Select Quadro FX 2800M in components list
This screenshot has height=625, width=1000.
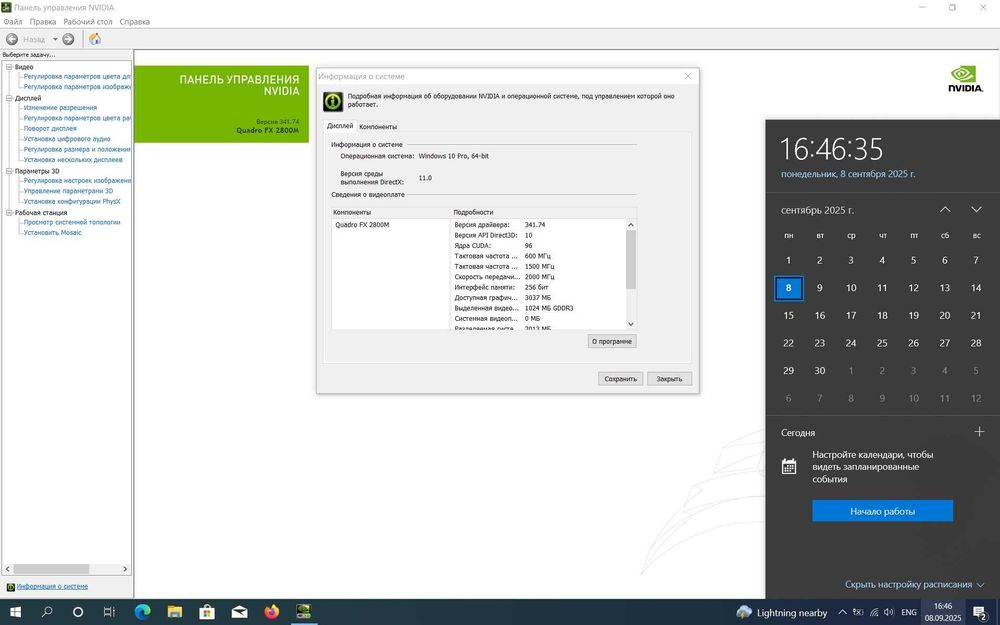(362, 224)
